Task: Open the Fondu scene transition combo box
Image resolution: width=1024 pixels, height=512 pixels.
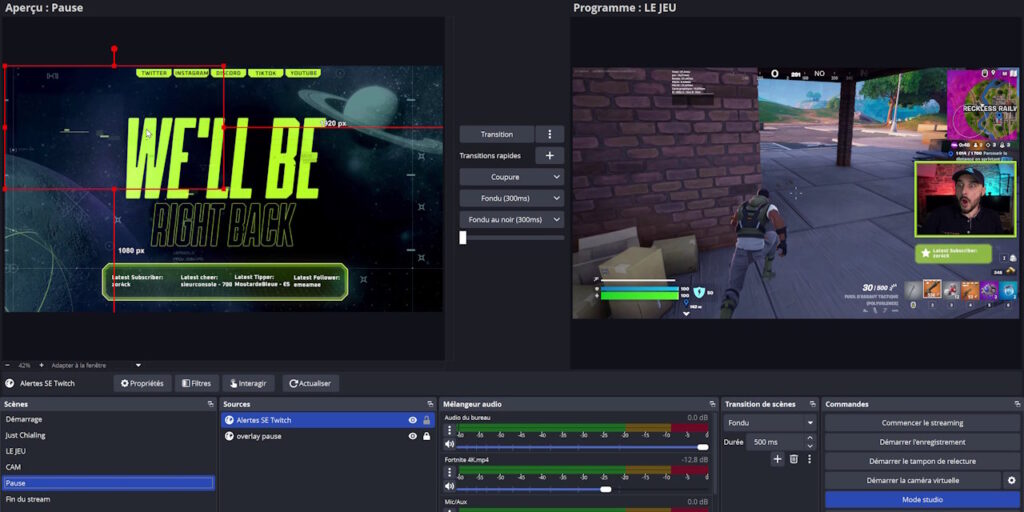Action: (770, 423)
